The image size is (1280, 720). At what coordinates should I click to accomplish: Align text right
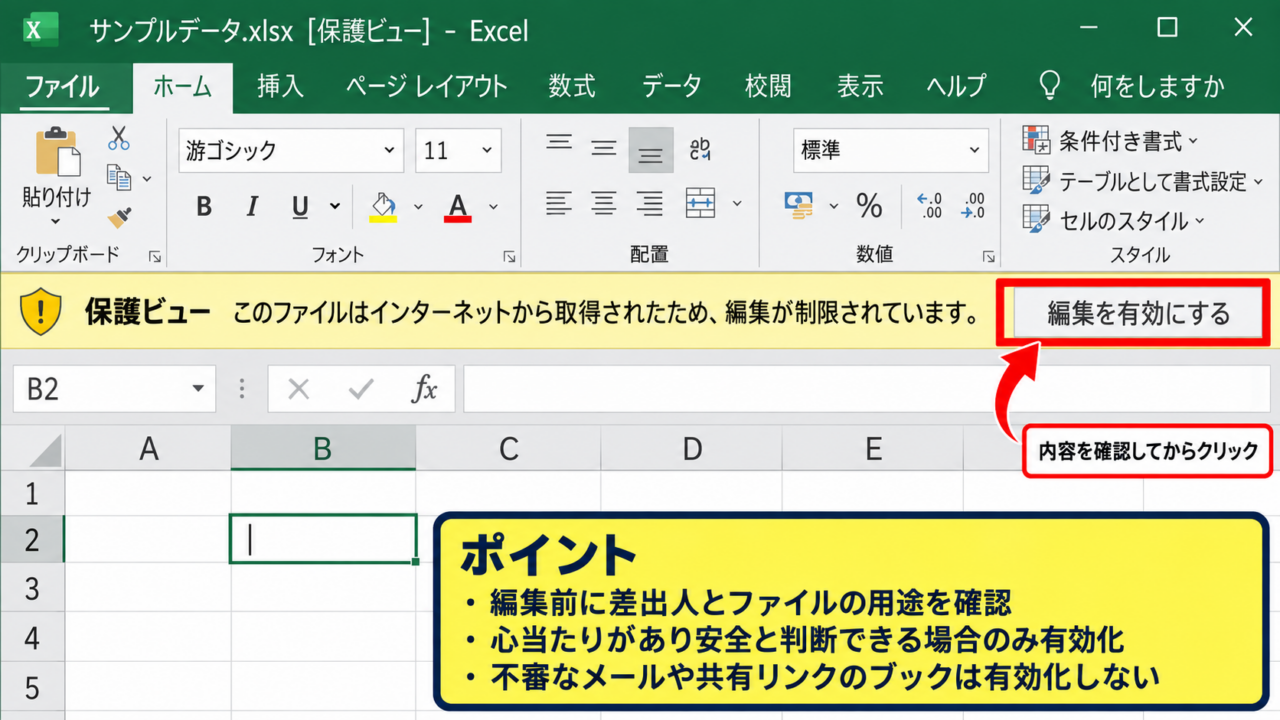click(x=651, y=203)
